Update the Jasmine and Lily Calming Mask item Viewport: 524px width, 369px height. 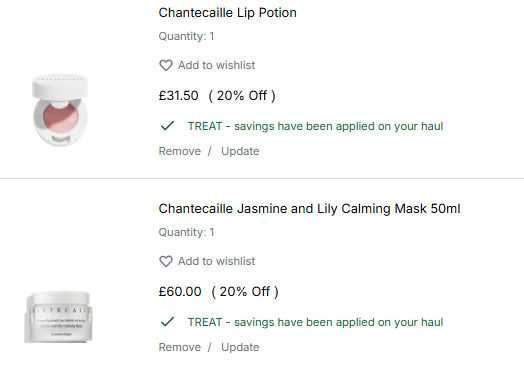[x=240, y=347]
